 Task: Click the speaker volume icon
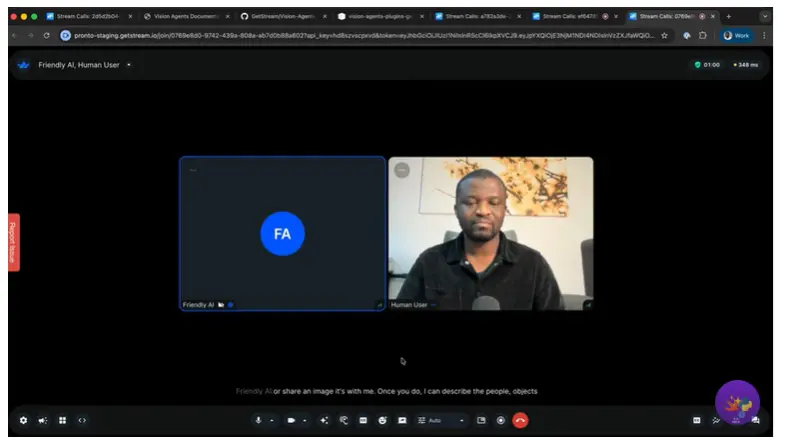[x=43, y=420]
